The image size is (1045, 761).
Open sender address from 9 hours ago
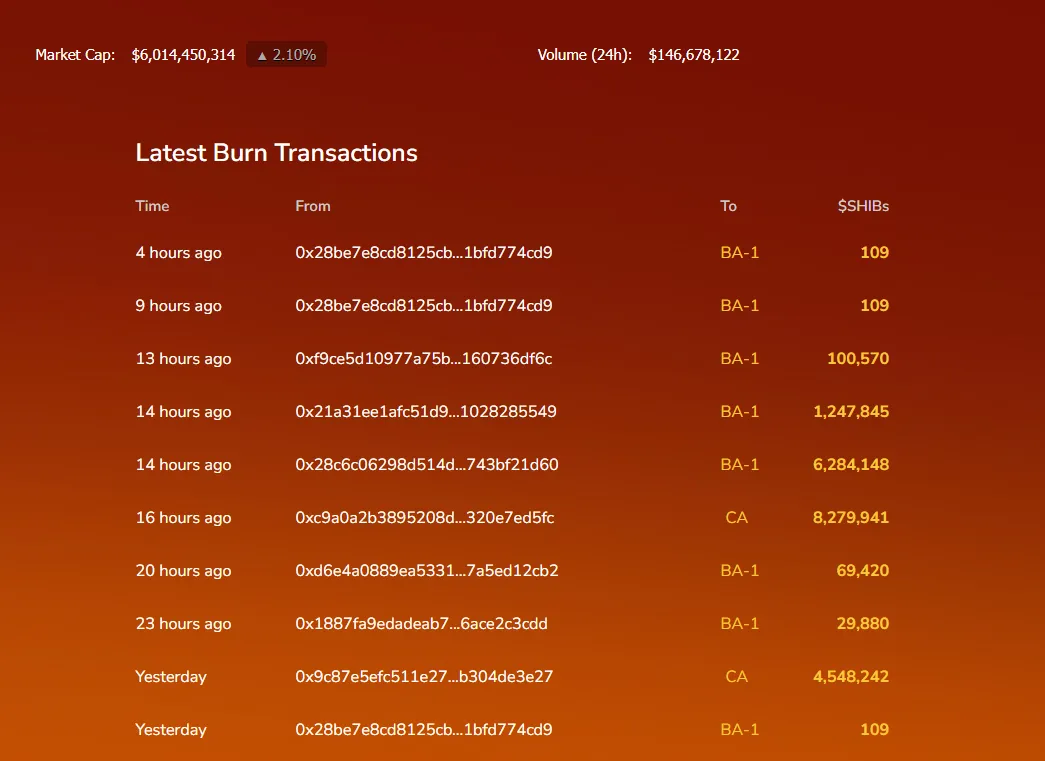pyautogui.click(x=423, y=306)
